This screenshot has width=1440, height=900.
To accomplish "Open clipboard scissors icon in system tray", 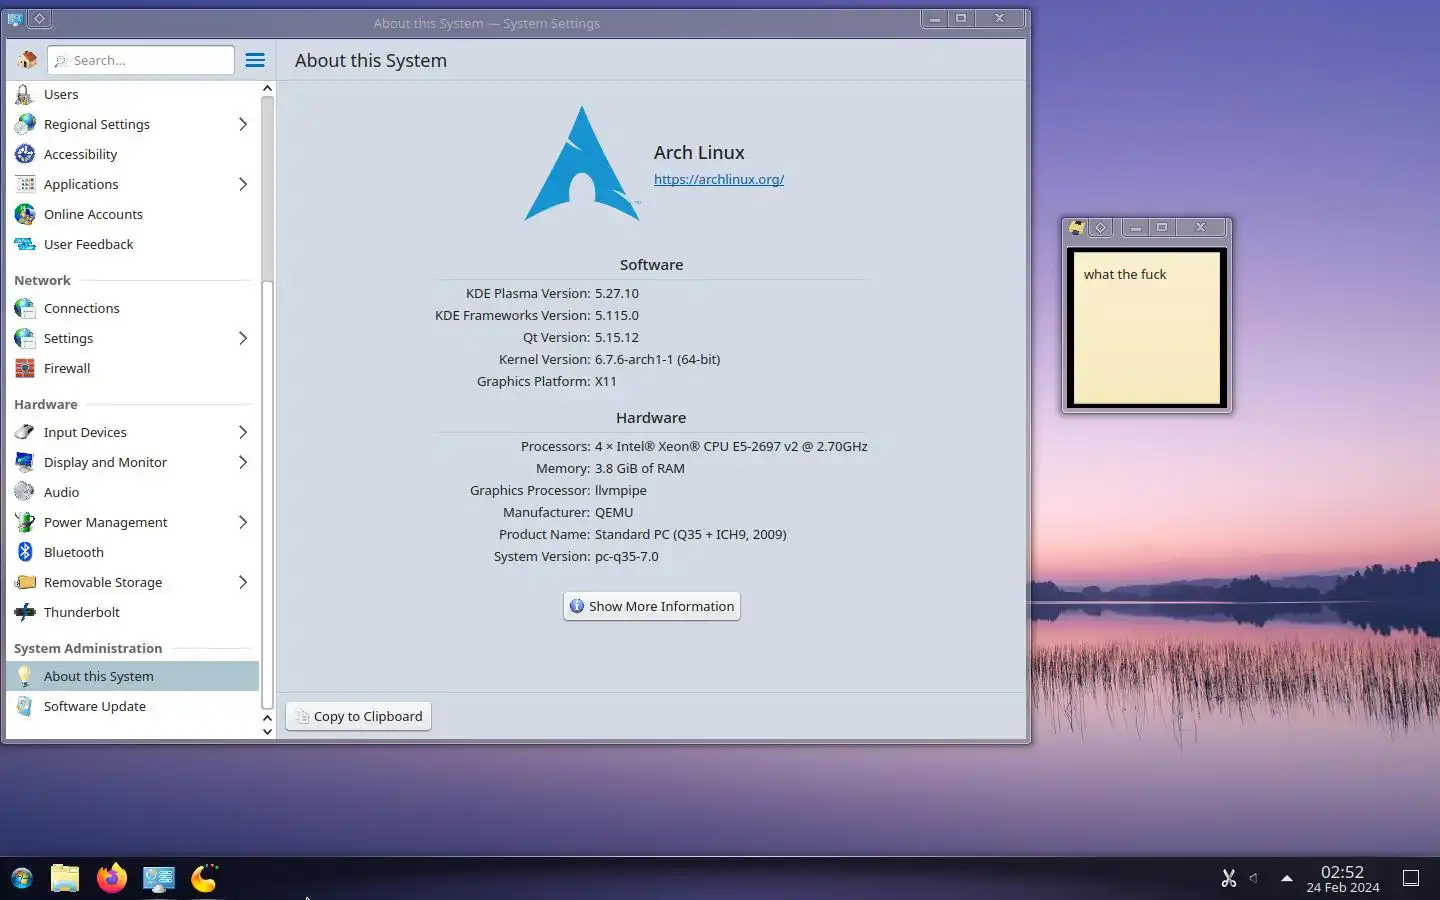I will (x=1229, y=878).
